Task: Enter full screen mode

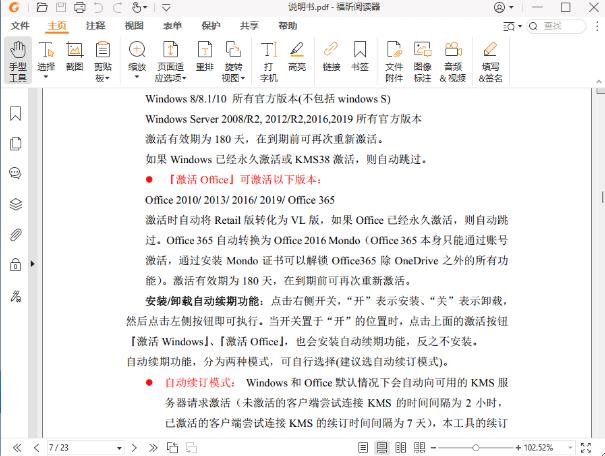Action: coord(586,448)
